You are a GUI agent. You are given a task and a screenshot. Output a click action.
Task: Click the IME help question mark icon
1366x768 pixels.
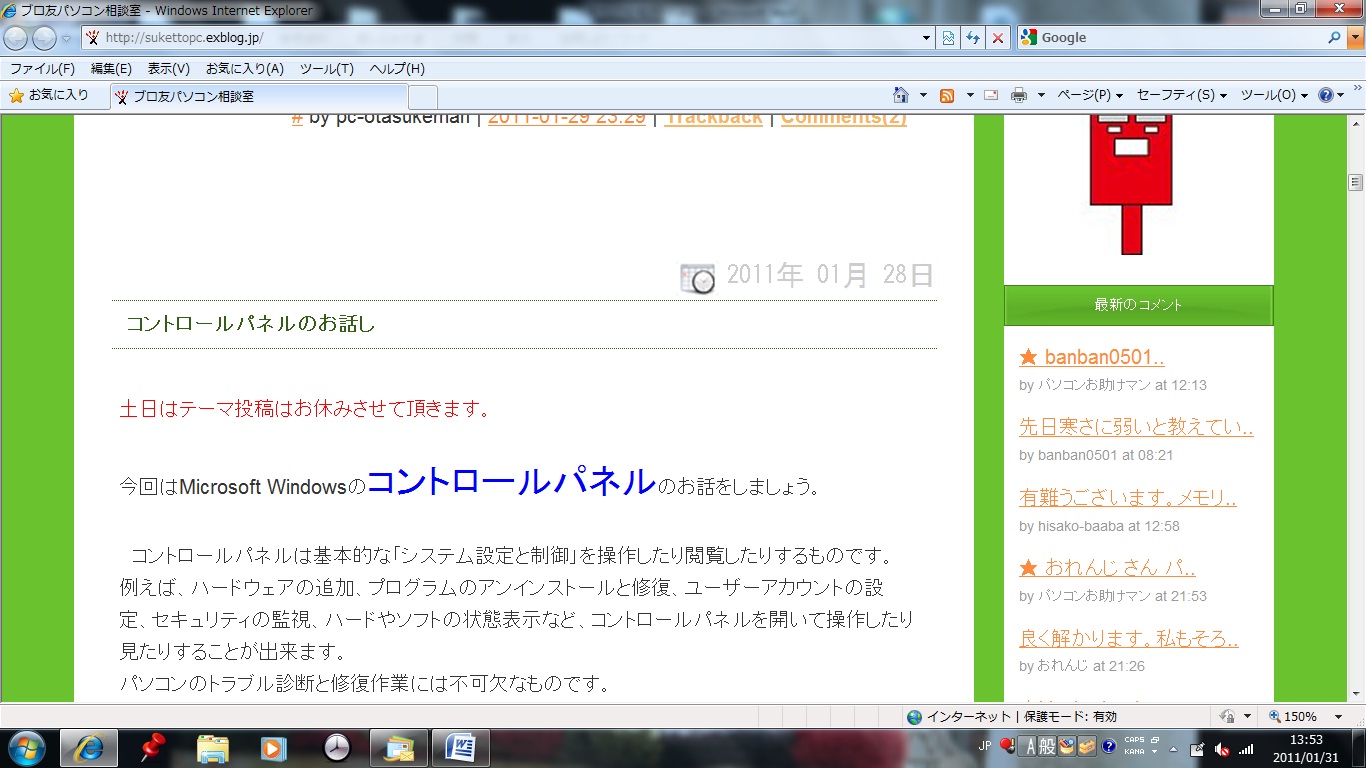coord(1109,746)
